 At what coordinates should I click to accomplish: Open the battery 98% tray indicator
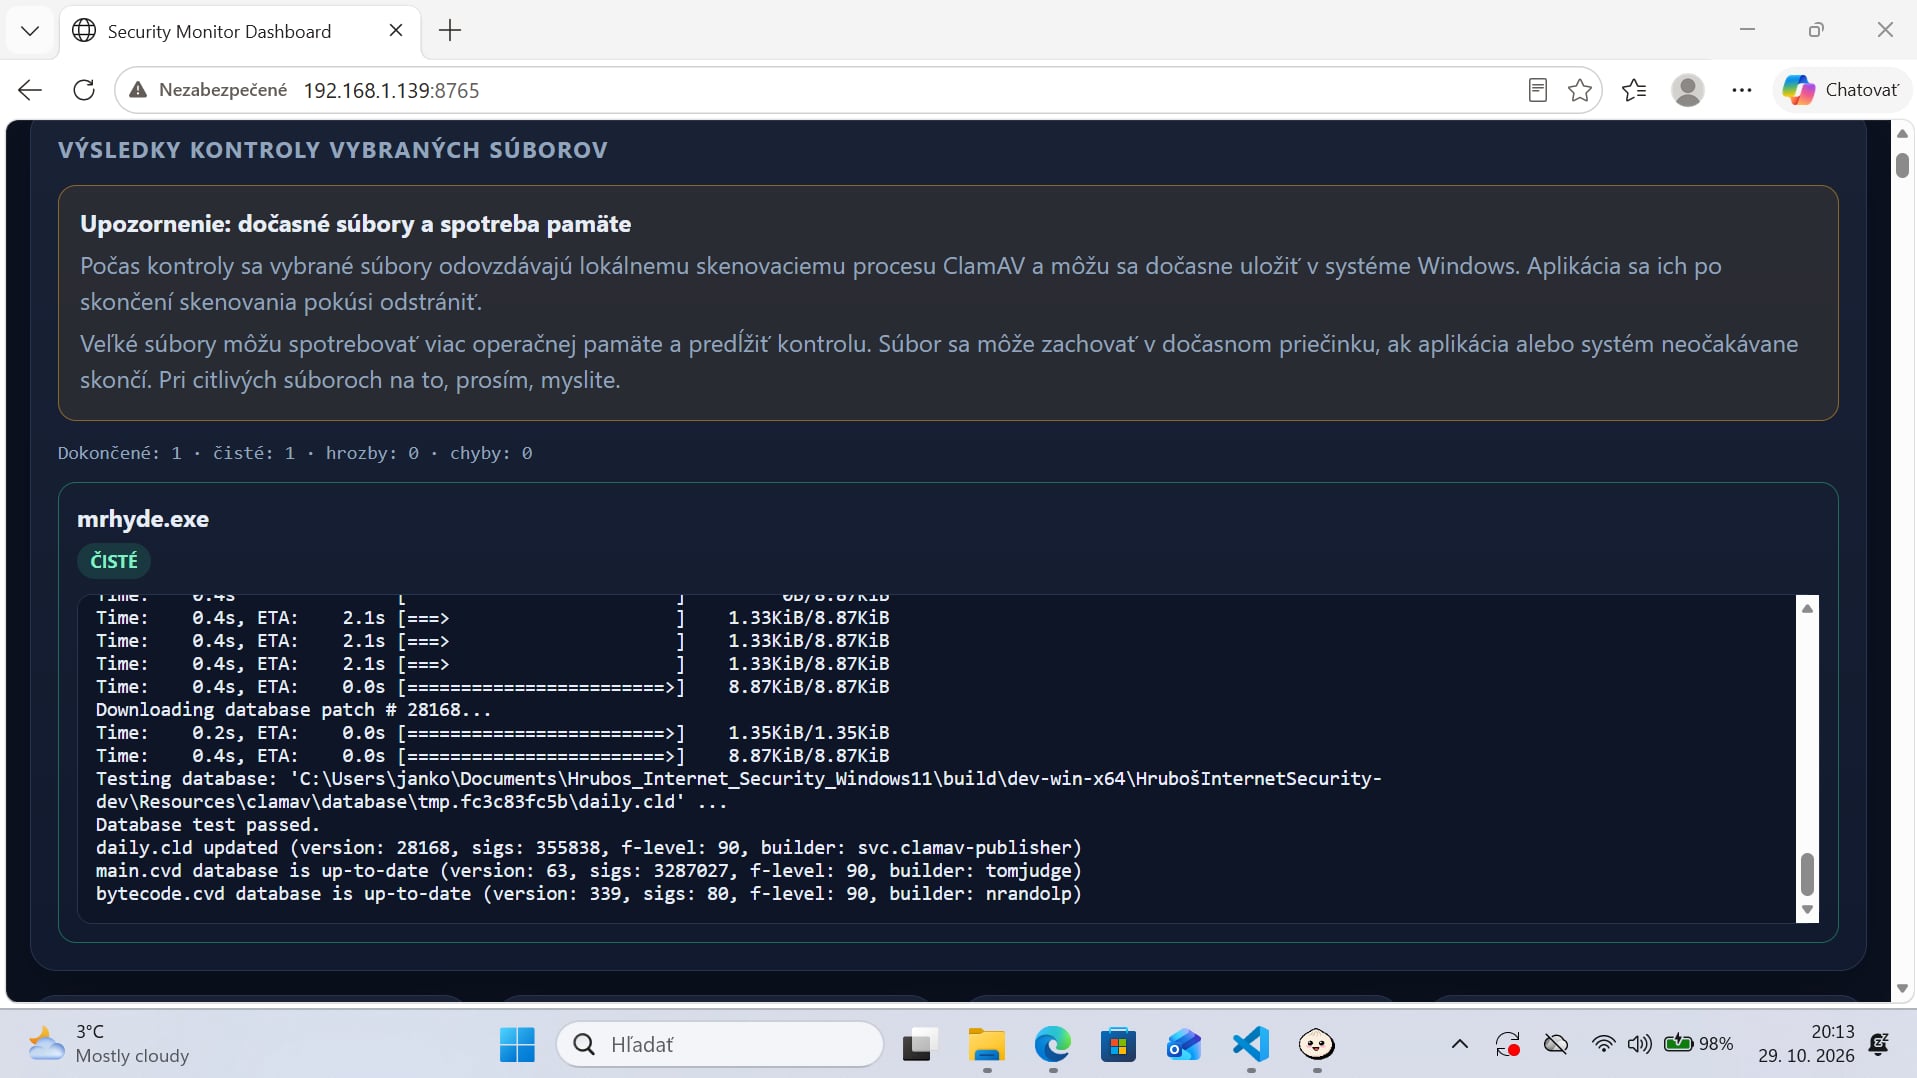[x=1698, y=1045]
